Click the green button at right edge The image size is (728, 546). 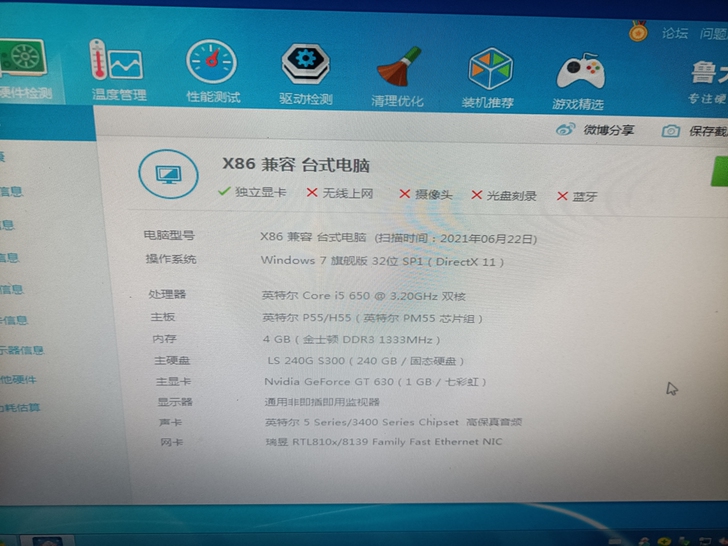[x=720, y=171]
